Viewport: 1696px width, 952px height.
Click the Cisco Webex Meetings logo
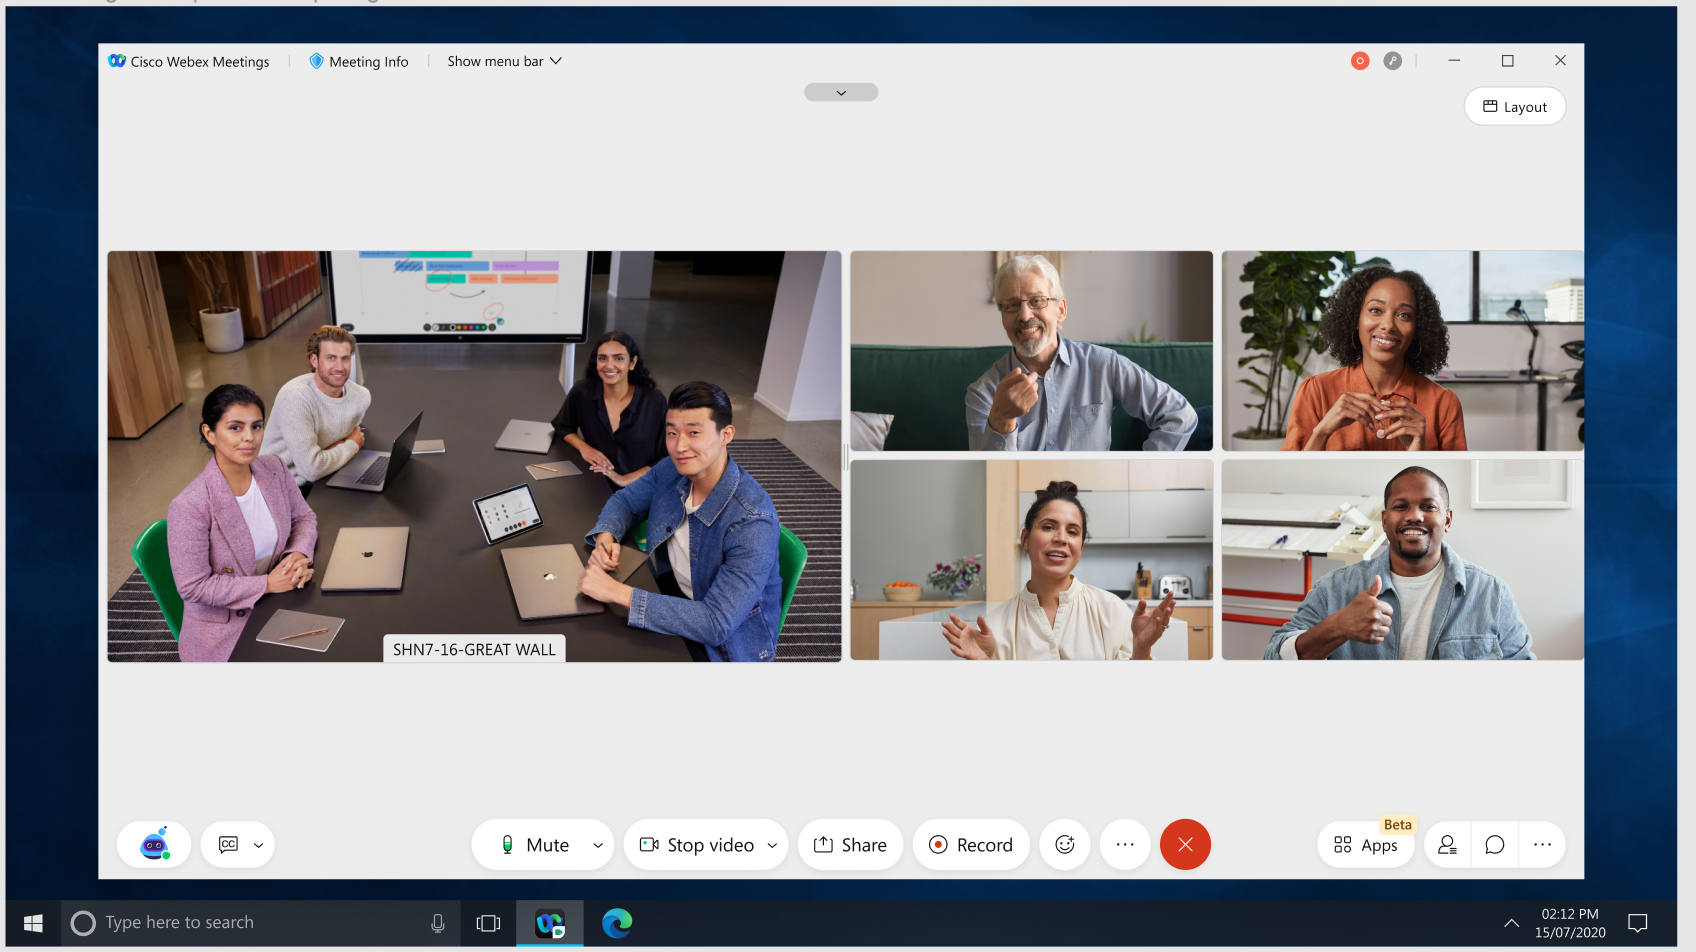tap(117, 61)
